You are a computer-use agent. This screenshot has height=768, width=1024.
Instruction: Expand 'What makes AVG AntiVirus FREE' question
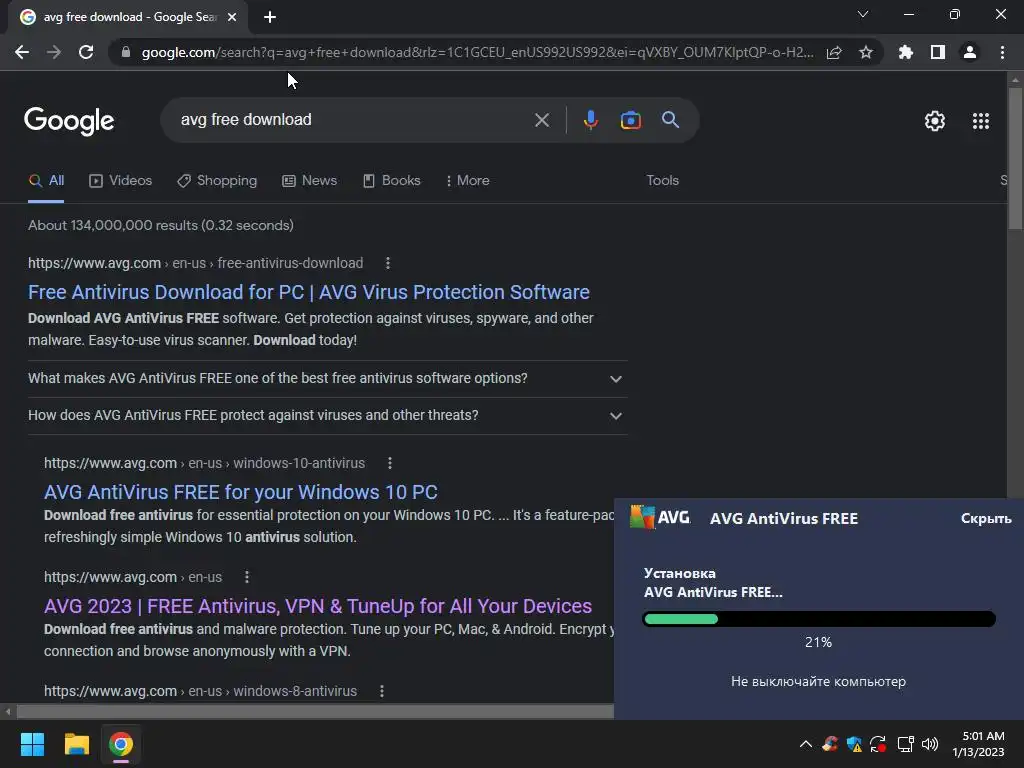point(328,379)
